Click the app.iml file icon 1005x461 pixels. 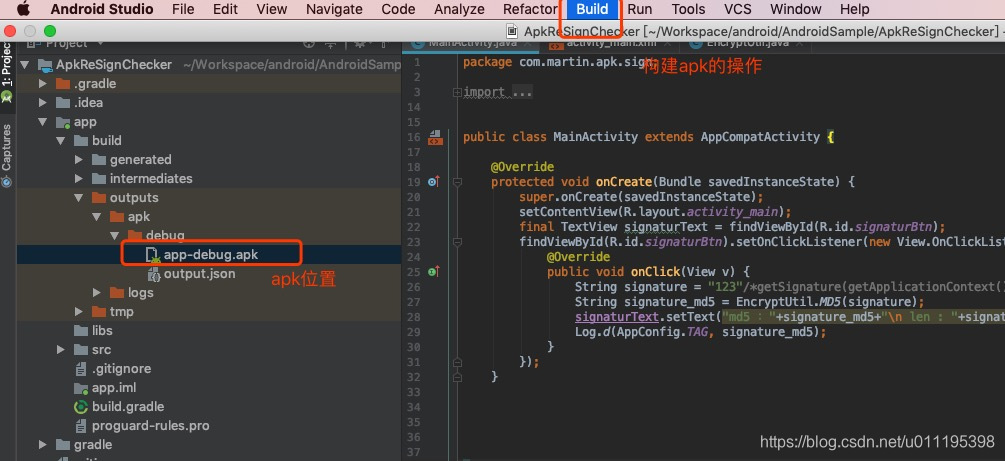click(81, 388)
